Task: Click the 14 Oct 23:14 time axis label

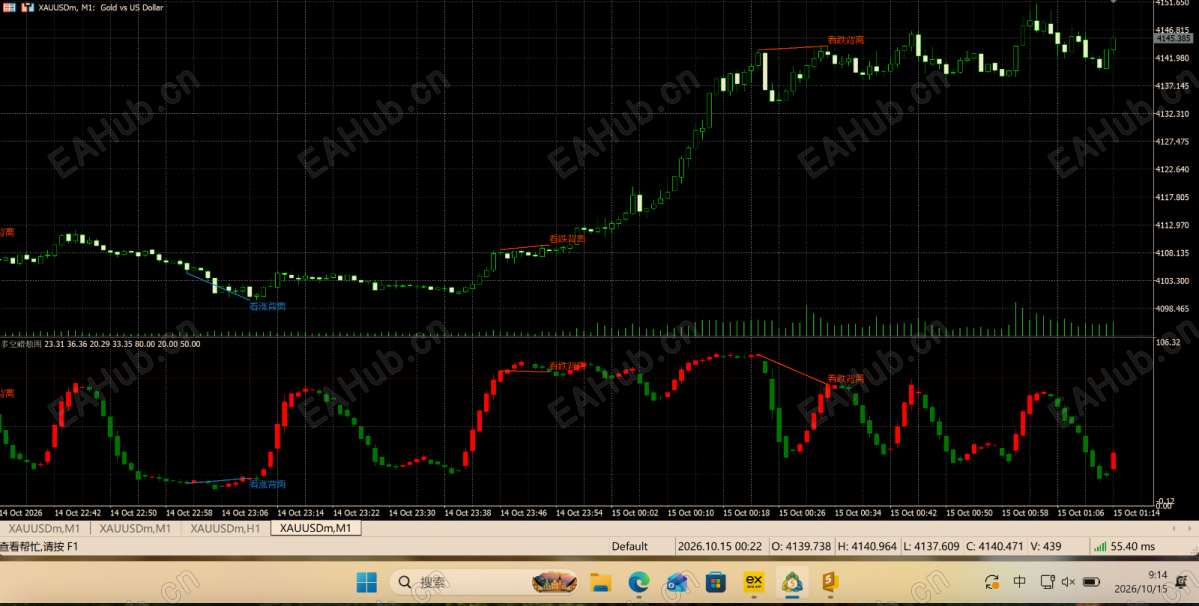Action: tap(300, 513)
